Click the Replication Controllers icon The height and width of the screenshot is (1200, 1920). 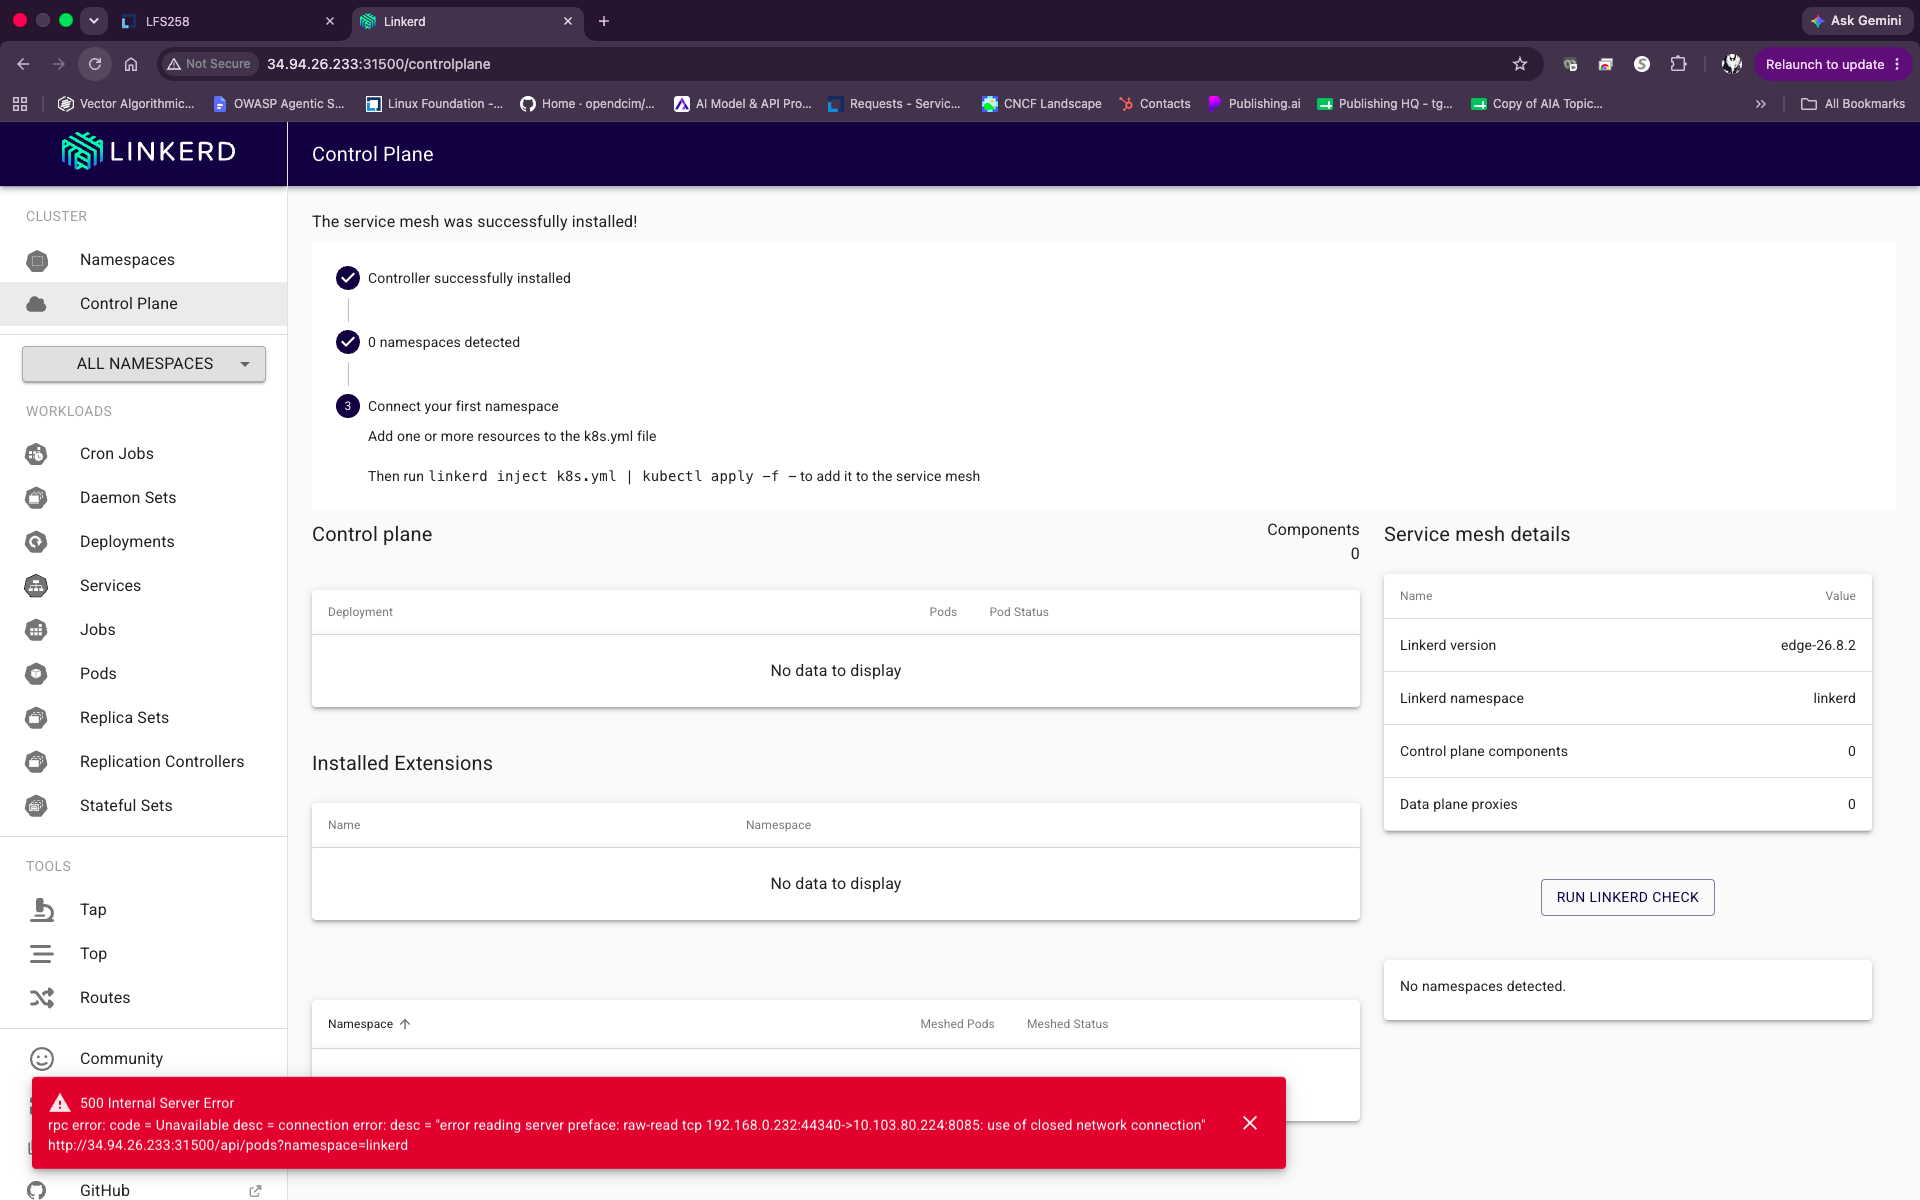pos(37,762)
